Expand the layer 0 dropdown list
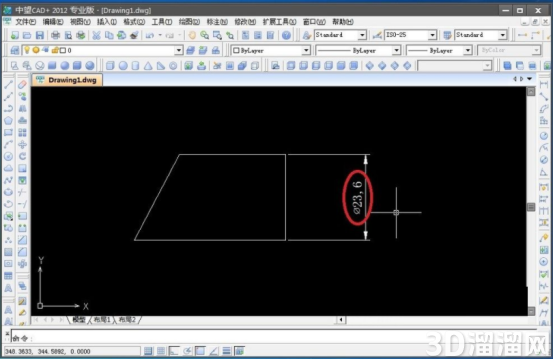This screenshot has height=360, width=554. pos(179,51)
